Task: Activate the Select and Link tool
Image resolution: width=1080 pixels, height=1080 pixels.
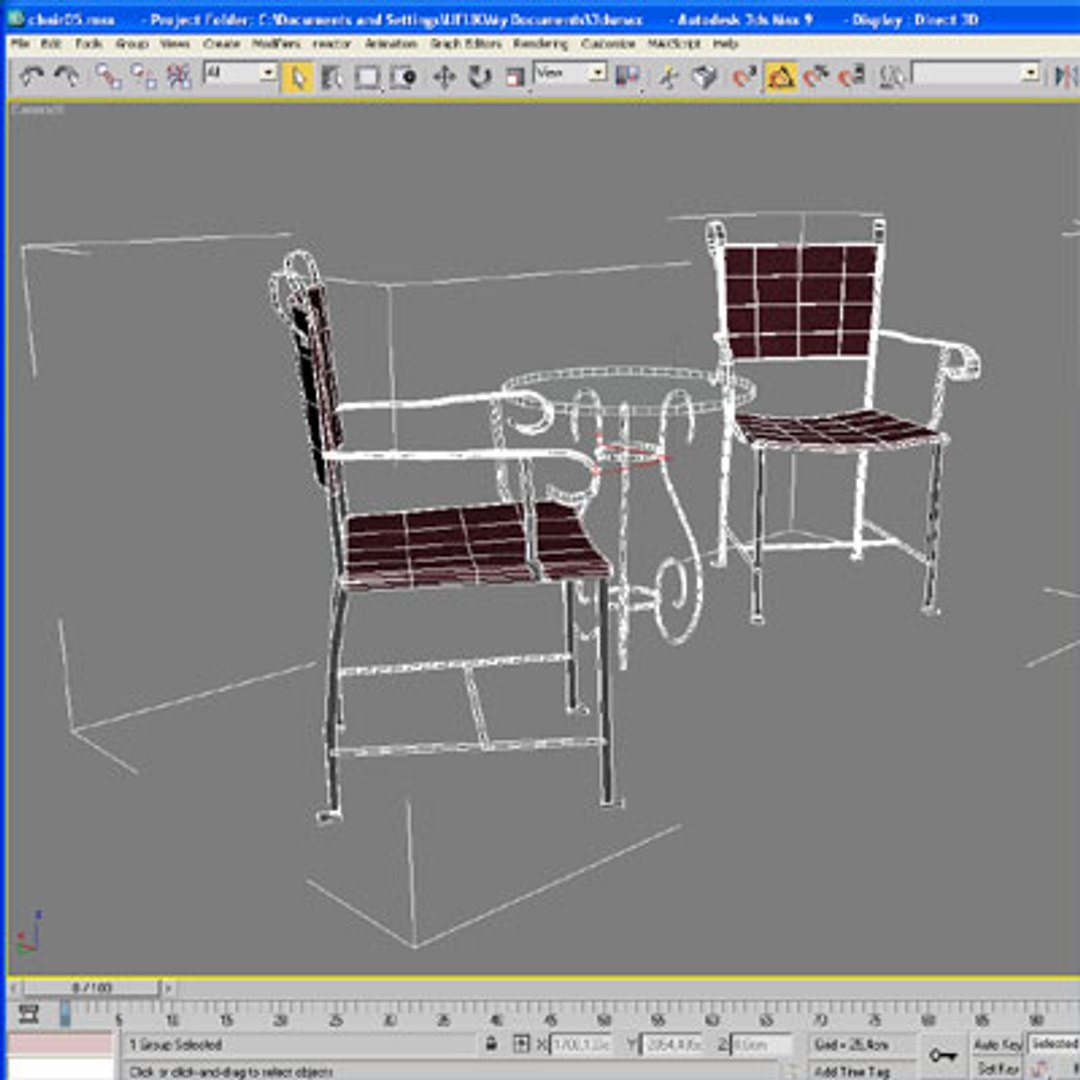Action: pyautogui.click(x=107, y=76)
